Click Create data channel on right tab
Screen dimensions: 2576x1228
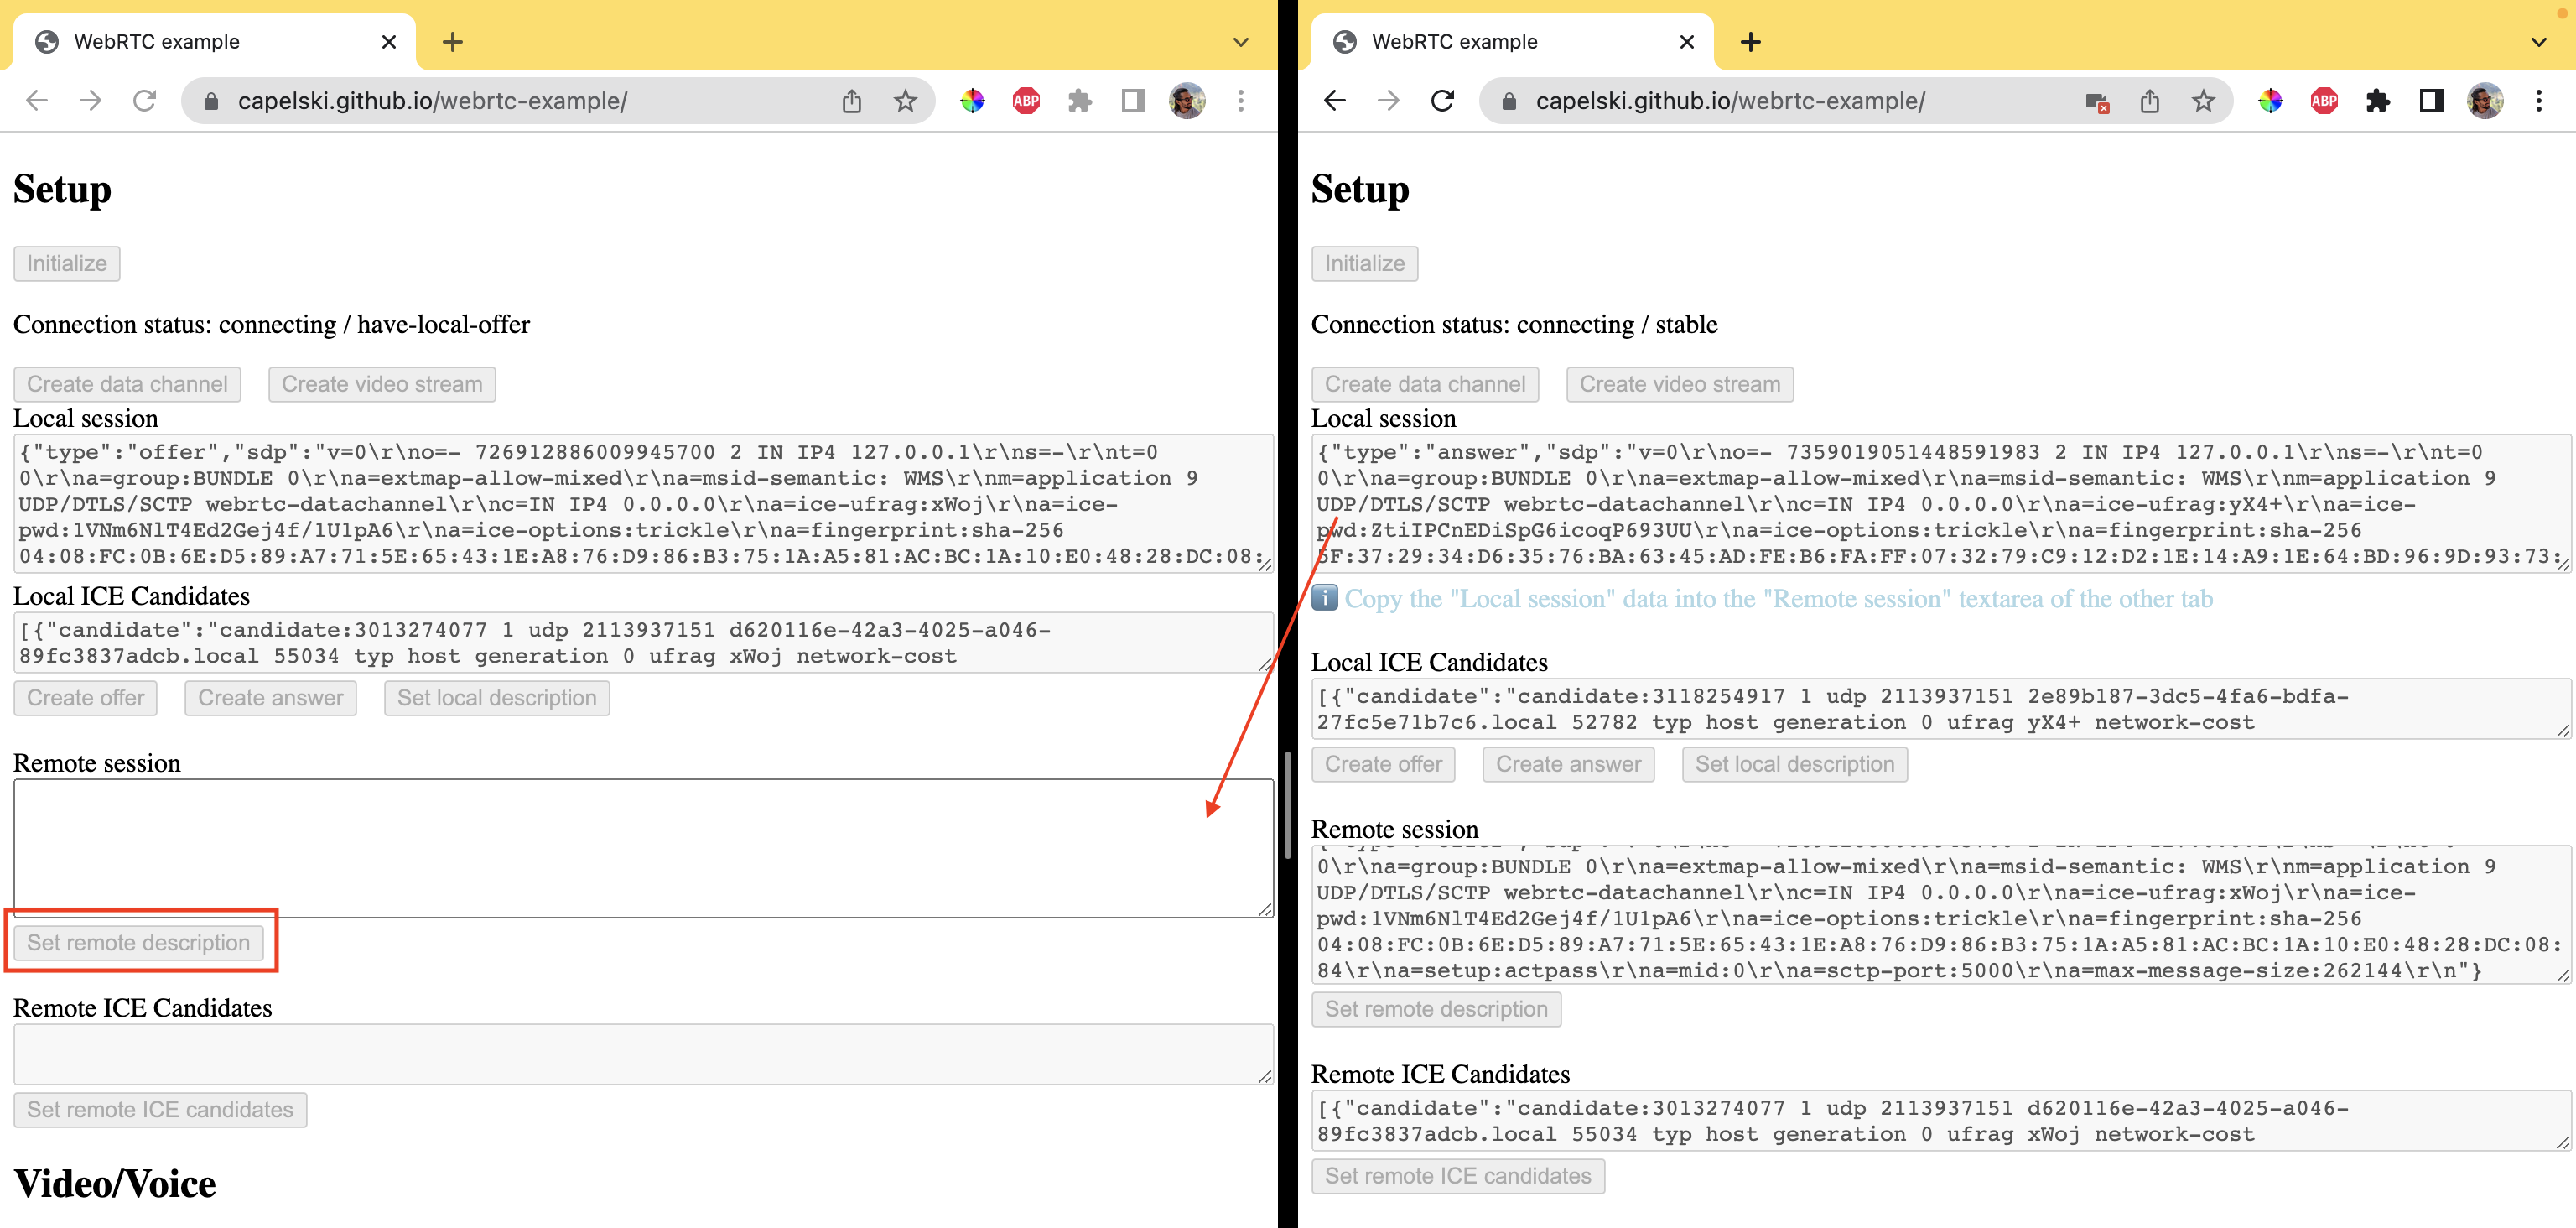1425,382
